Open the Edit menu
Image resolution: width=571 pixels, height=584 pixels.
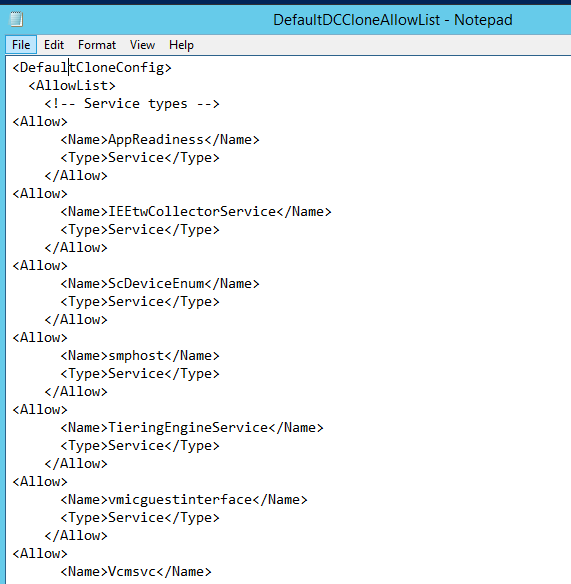[x=54, y=45]
